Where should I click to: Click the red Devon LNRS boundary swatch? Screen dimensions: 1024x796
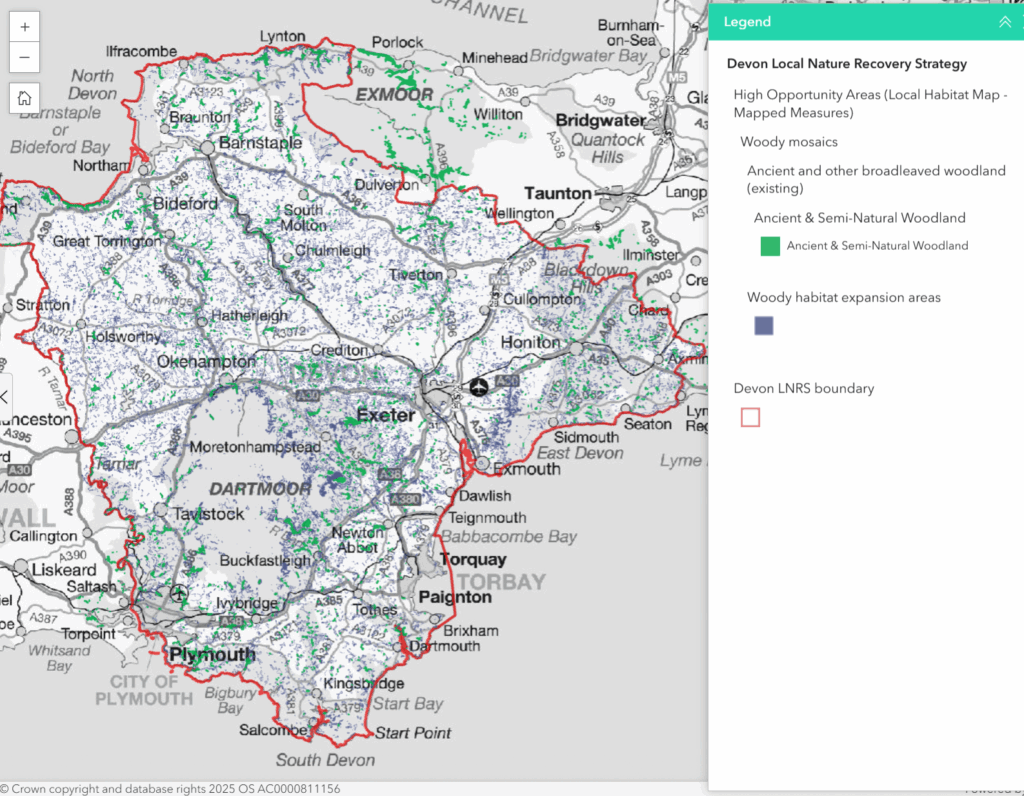click(x=750, y=417)
